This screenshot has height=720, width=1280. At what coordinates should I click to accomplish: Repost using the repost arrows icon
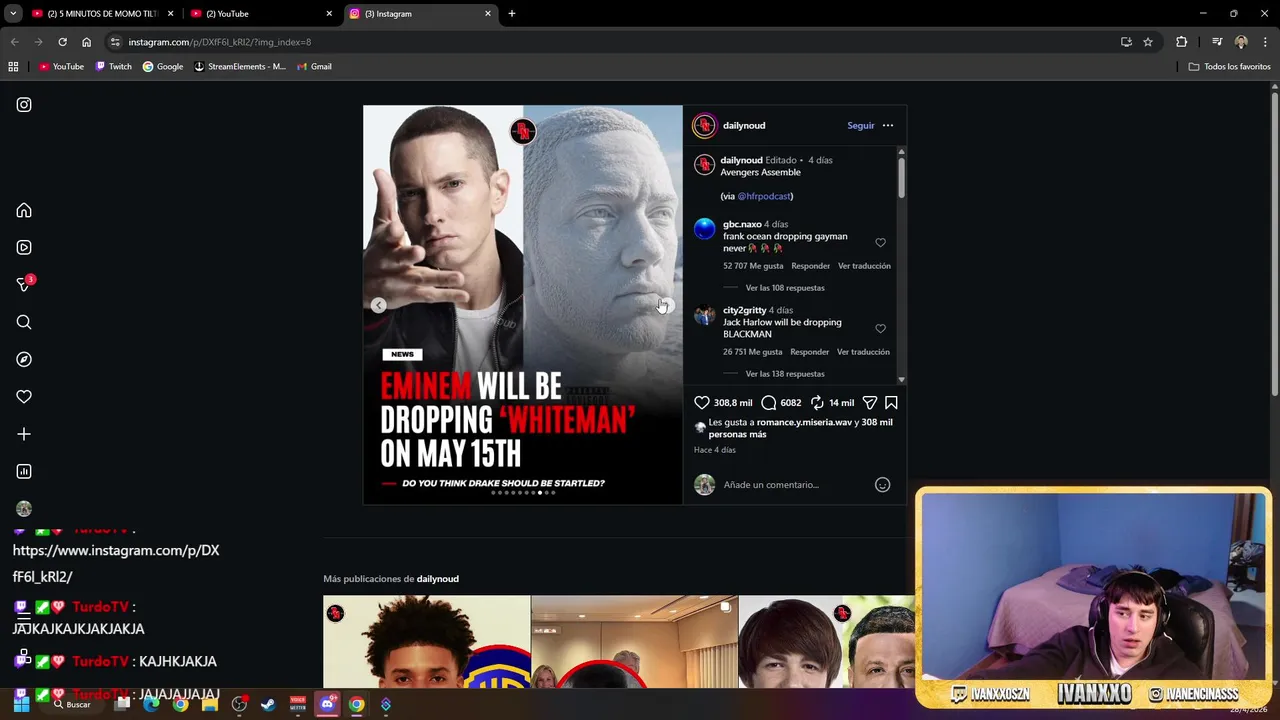pyautogui.click(x=817, y=402)
